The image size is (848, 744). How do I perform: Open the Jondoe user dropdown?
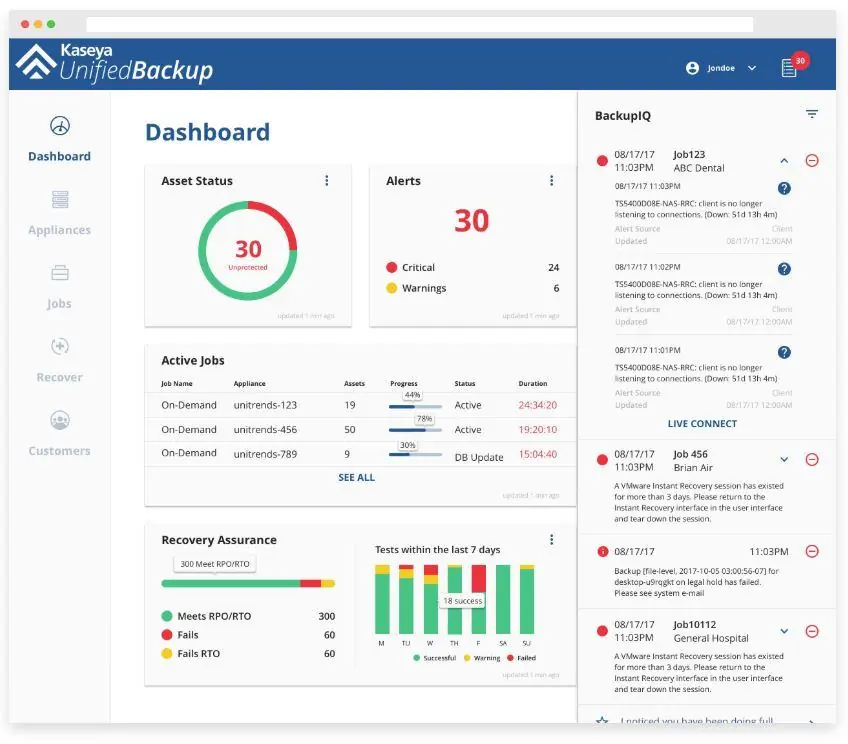tap(721, 68)
